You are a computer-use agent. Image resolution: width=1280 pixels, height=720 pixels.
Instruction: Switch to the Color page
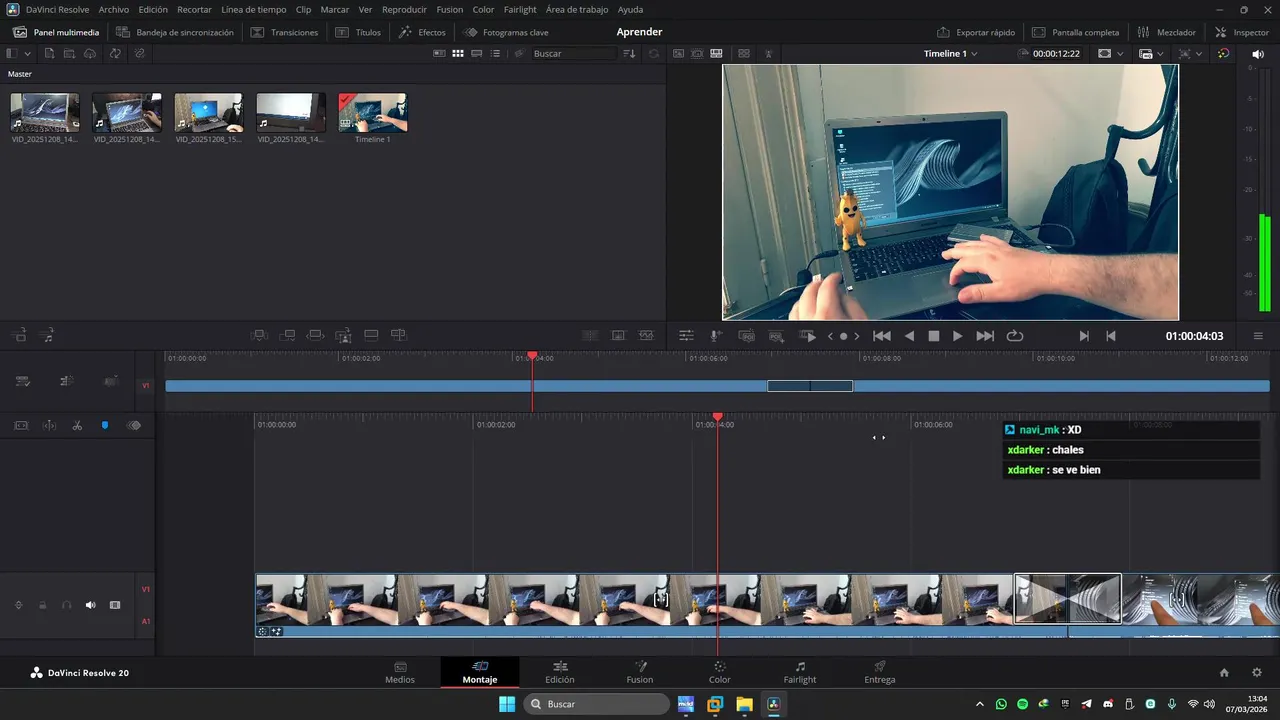pos(719,672)
